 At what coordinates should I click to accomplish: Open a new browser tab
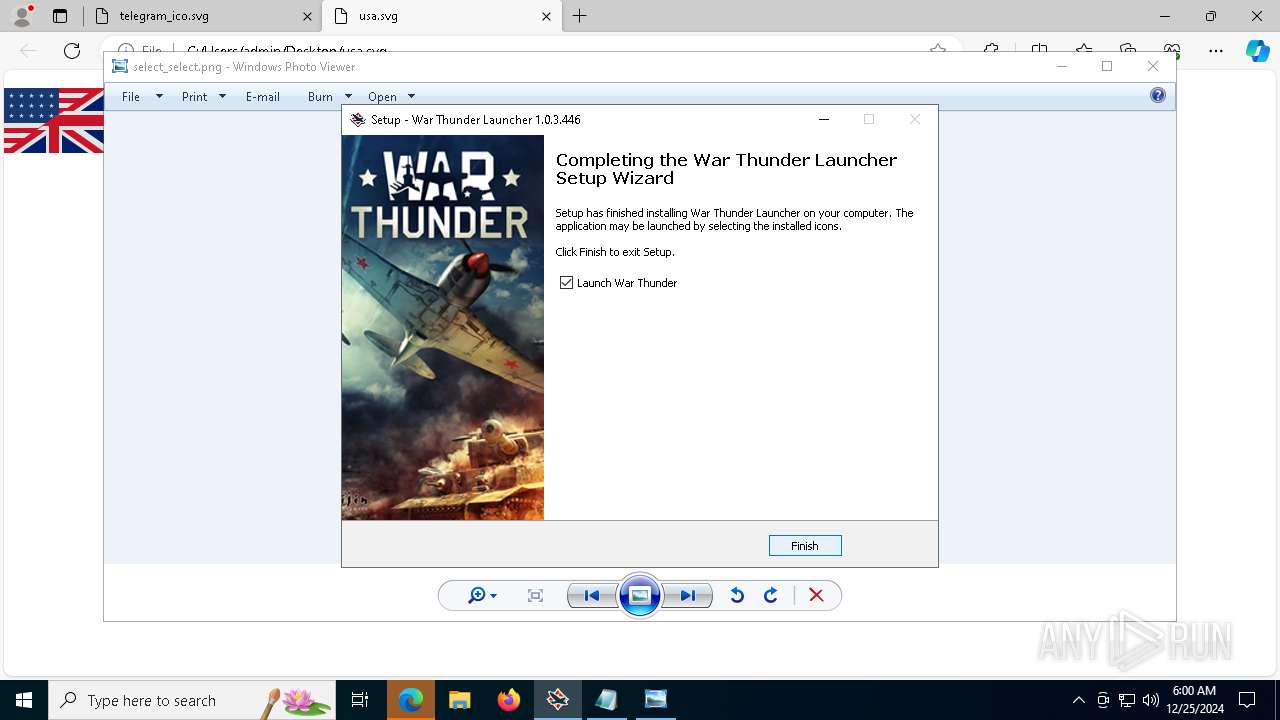[x=580, y=16]
